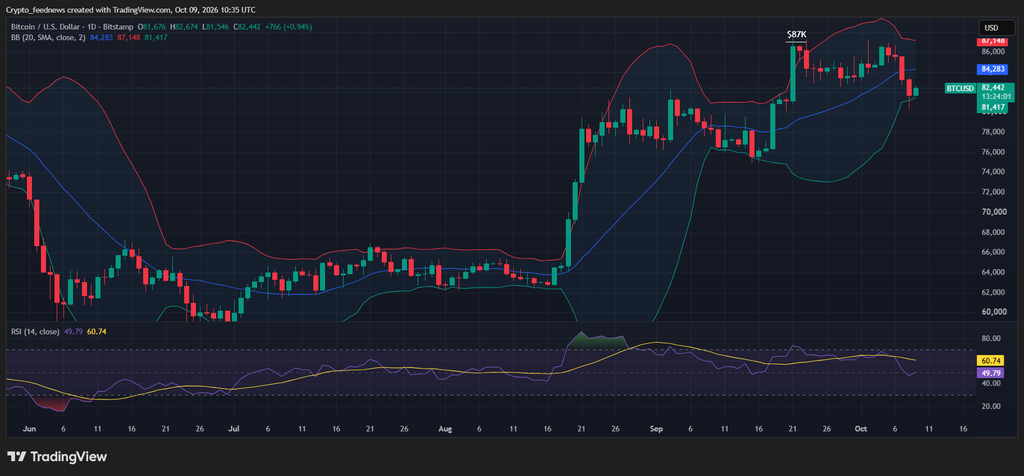The height and width of the screenshot is (476, 1024).
Task: Click the red 87,148 price scale label
Action: pos(993,41)
